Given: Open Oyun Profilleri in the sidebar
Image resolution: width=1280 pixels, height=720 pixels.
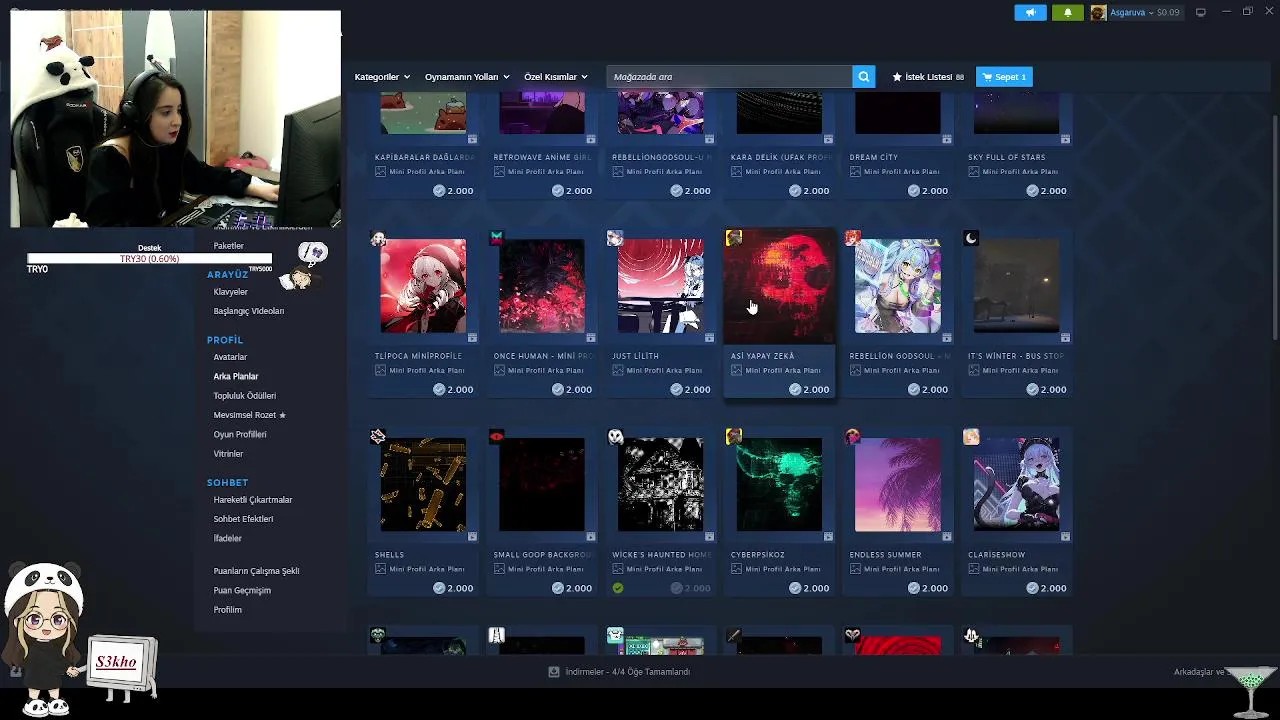Looking at the screenshot, I should pyautogui.click(x=240, y=435).
